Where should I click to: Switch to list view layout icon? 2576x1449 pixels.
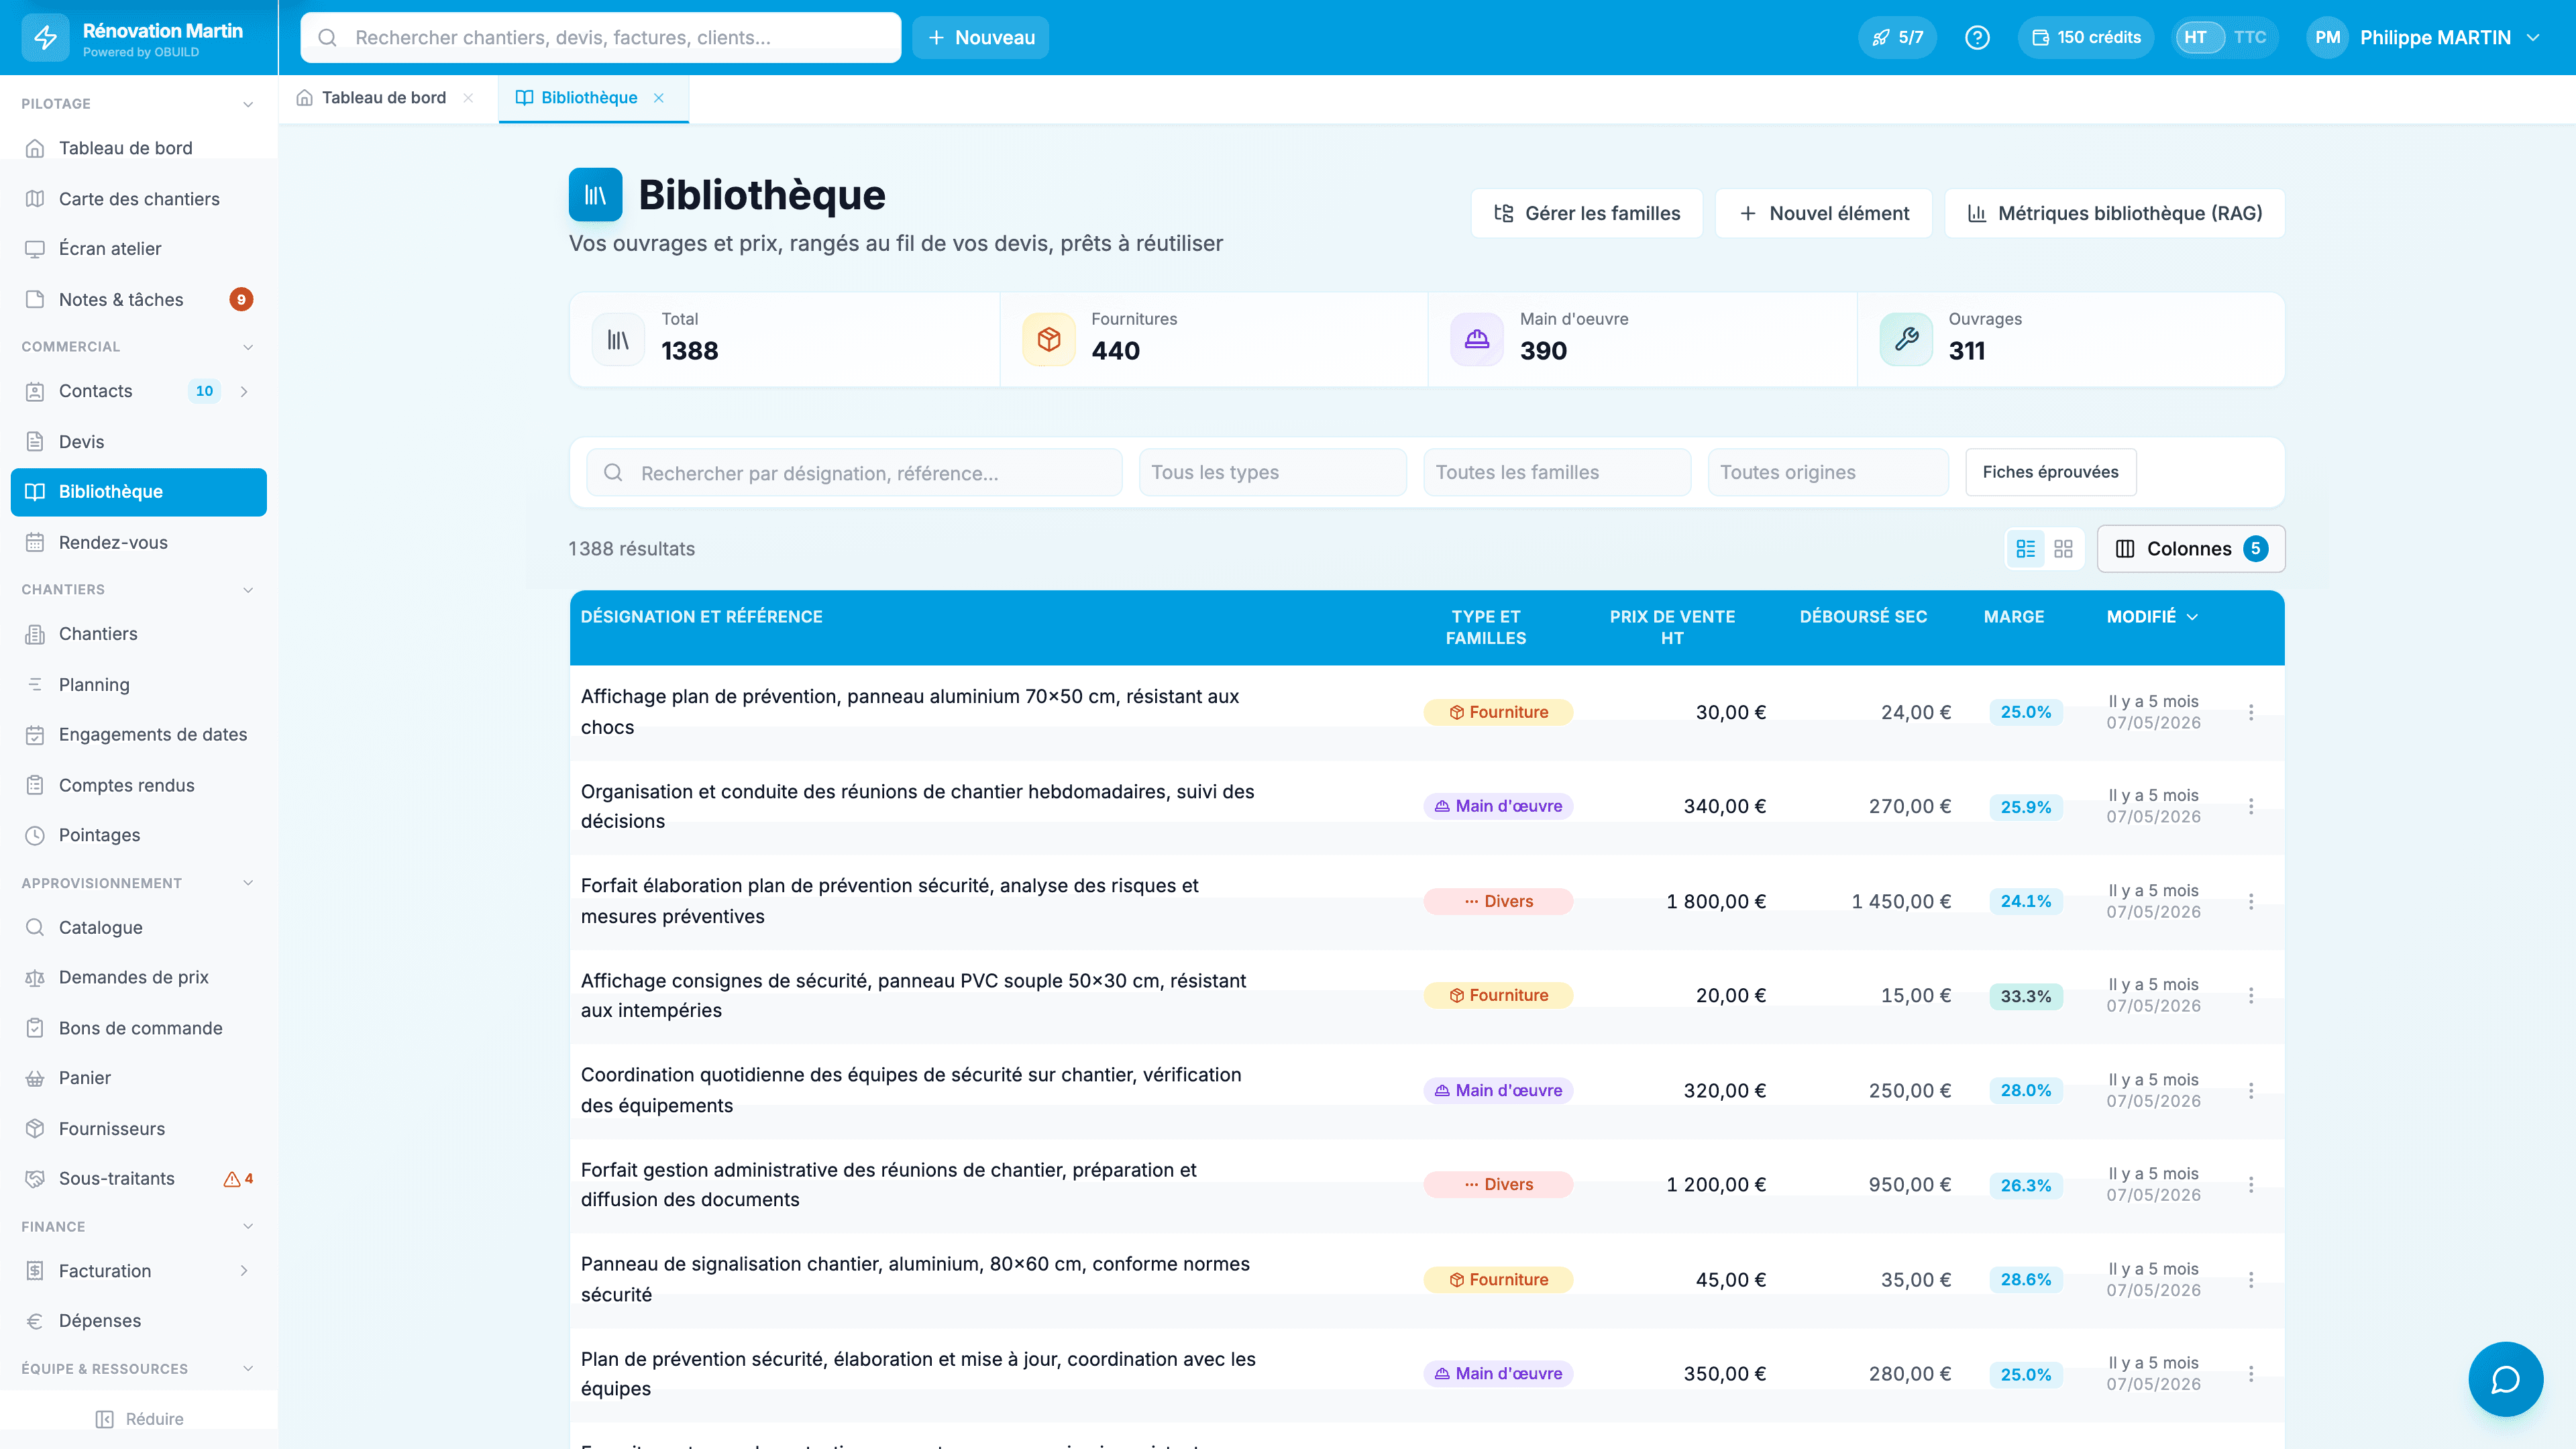2026,549
